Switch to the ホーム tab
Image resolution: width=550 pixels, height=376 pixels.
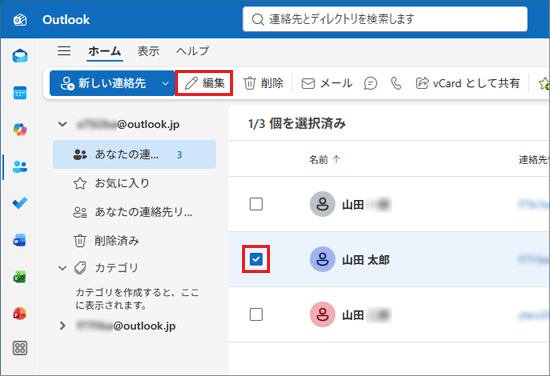pyautogui.click(x=105, y=51)
